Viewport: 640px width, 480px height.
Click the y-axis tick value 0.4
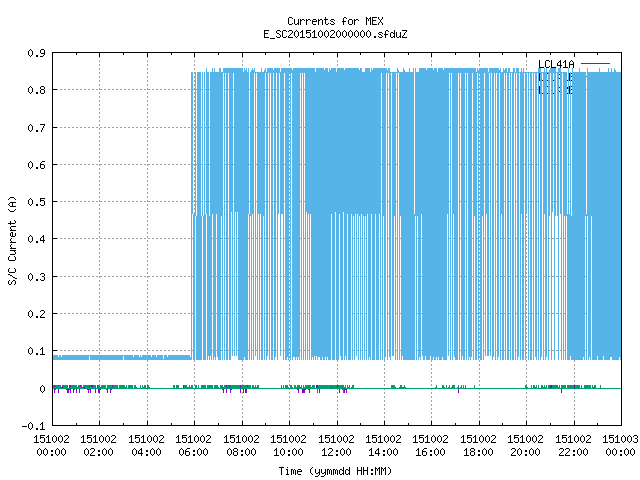(x=36, y=239)
